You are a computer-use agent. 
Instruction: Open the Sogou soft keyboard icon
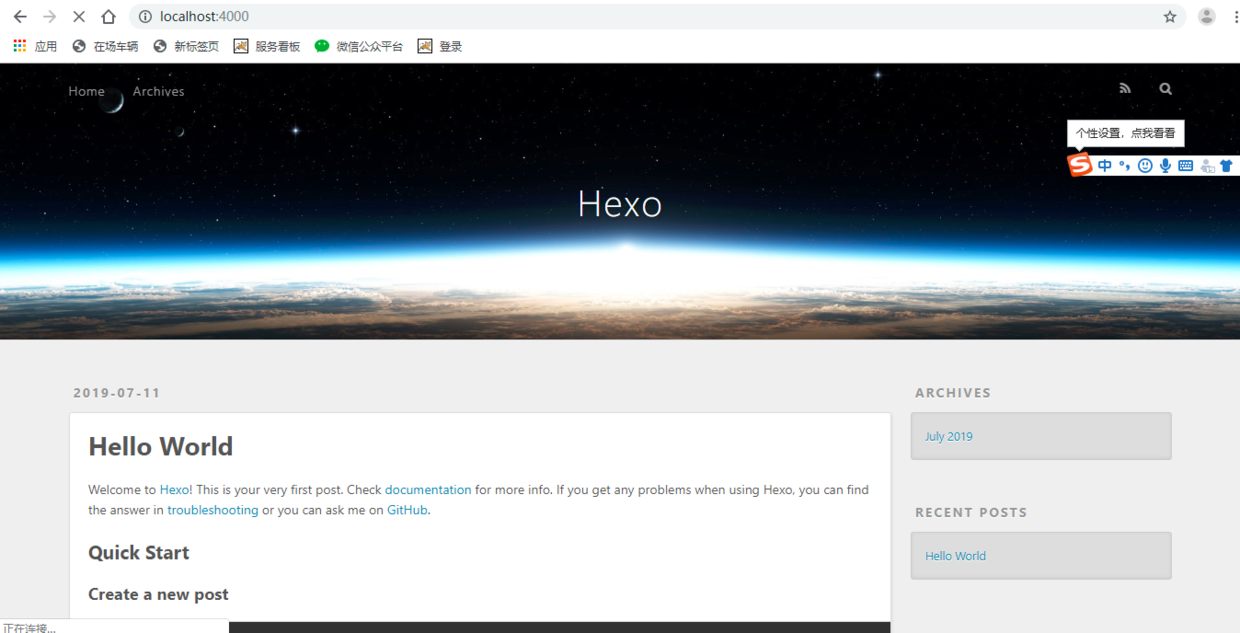pos(1185,166)
